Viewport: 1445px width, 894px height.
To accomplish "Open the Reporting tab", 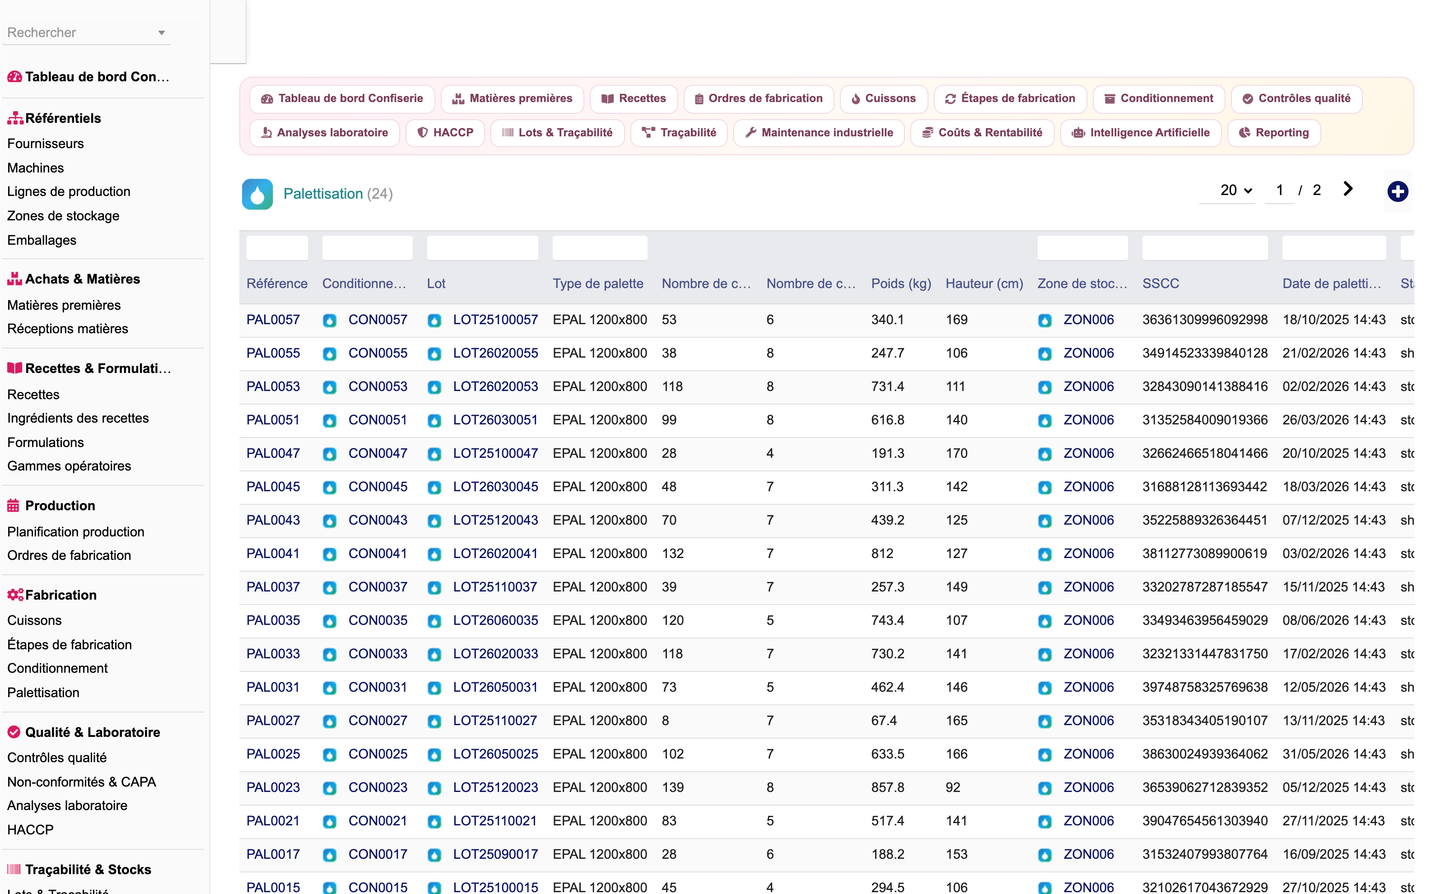I will click(x=1274, y=132).
